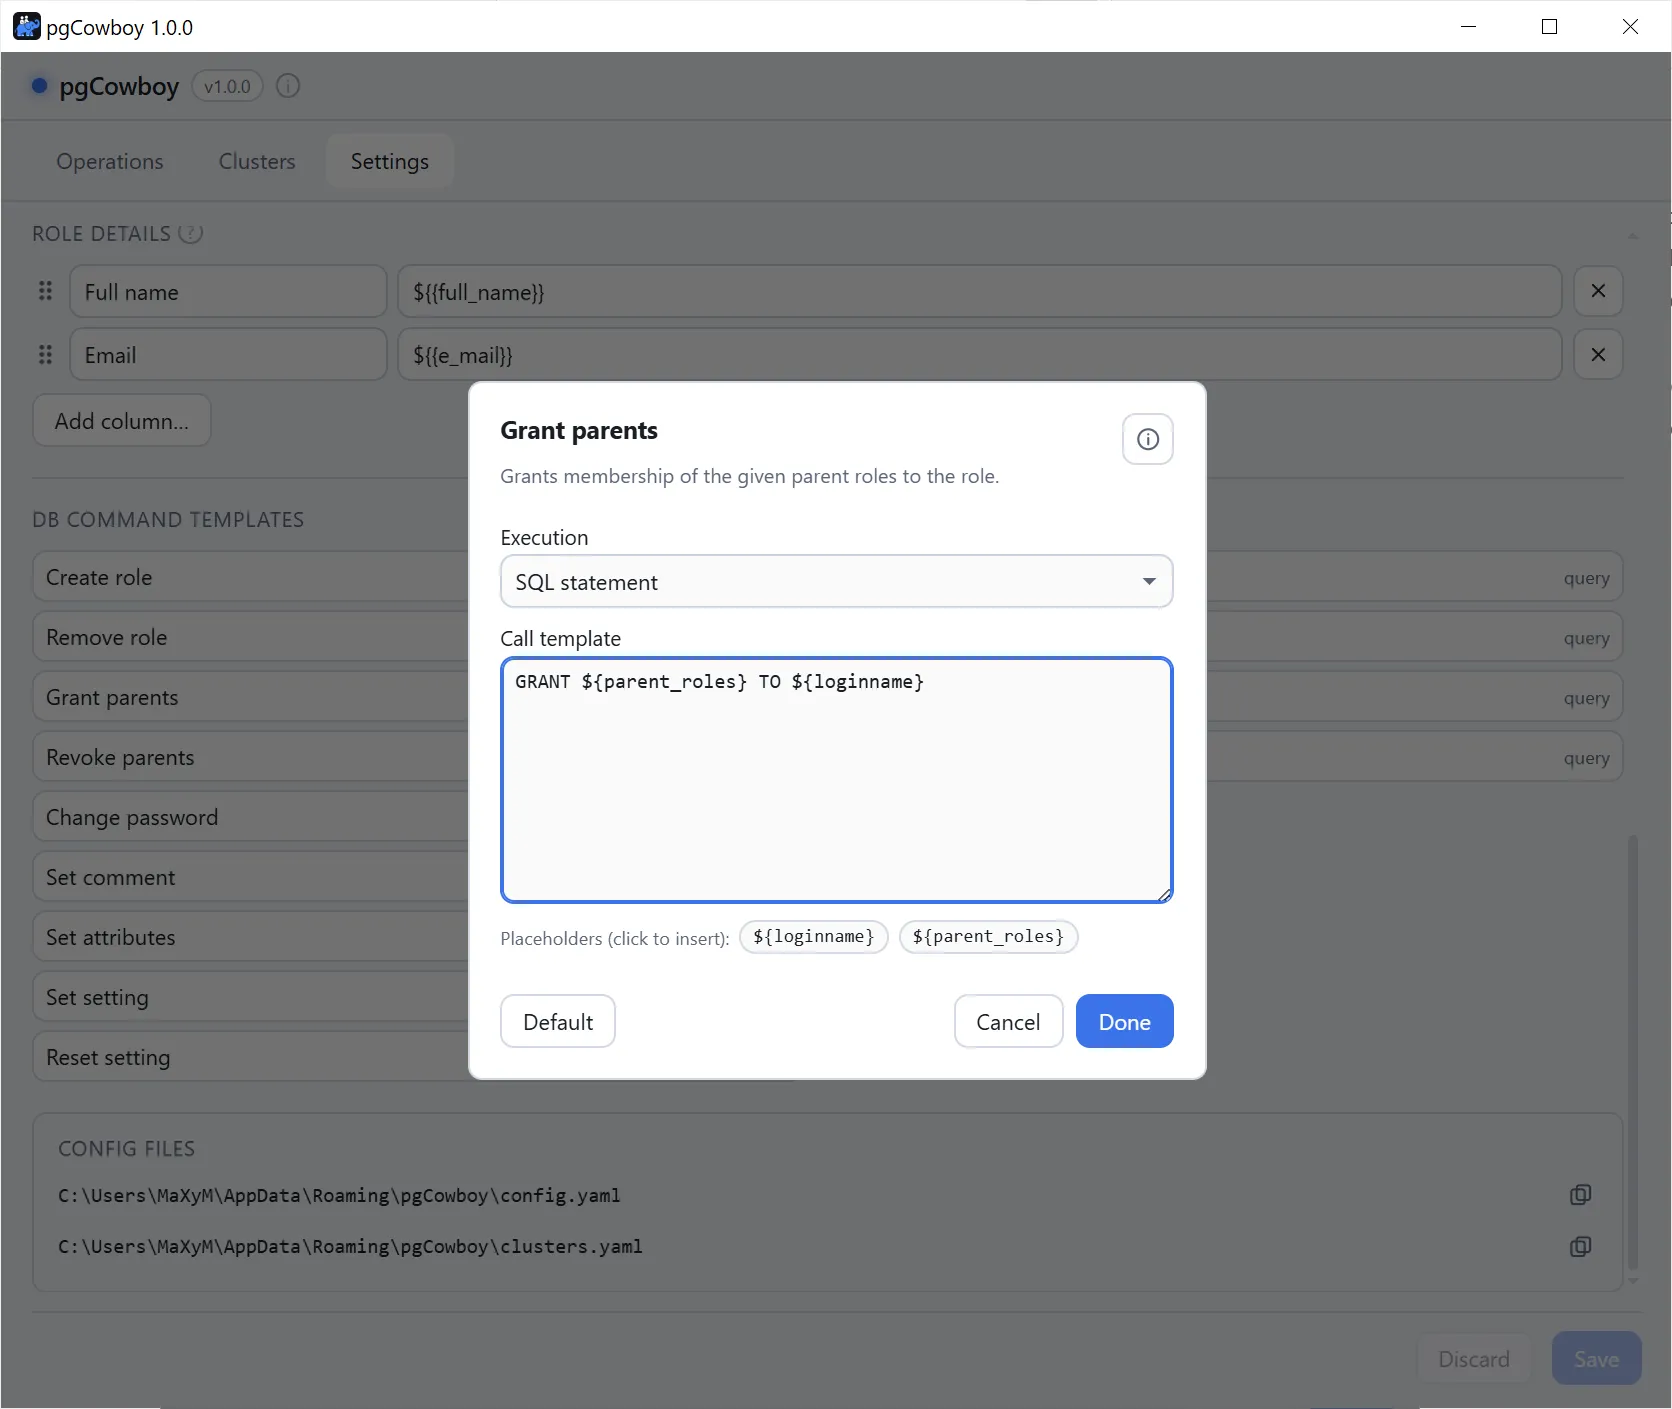This screenshot has height=1409, width=1672.
Task: Click the Save button
Action: pyautogui.click(x=1596, y=1358)
